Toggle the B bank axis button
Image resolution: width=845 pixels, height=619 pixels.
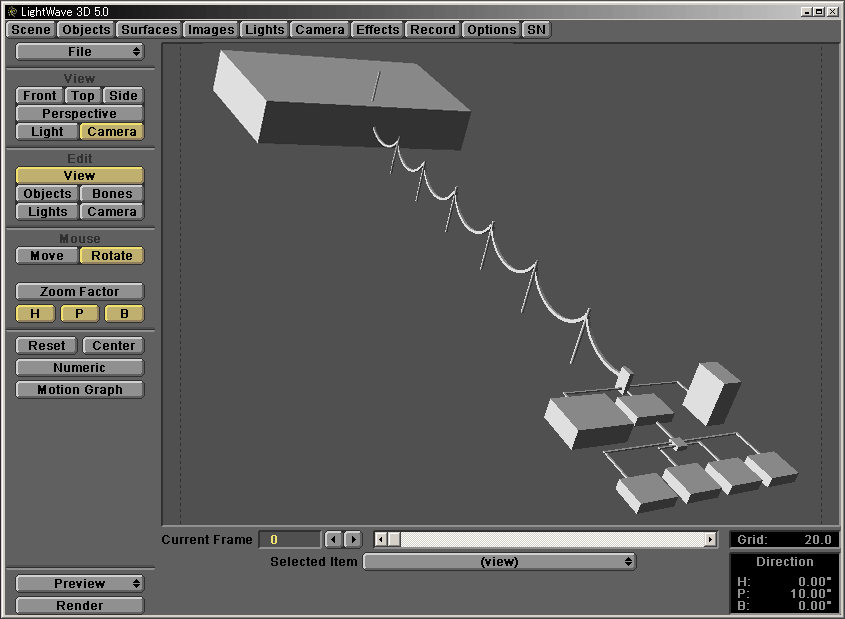coord(124,314)
